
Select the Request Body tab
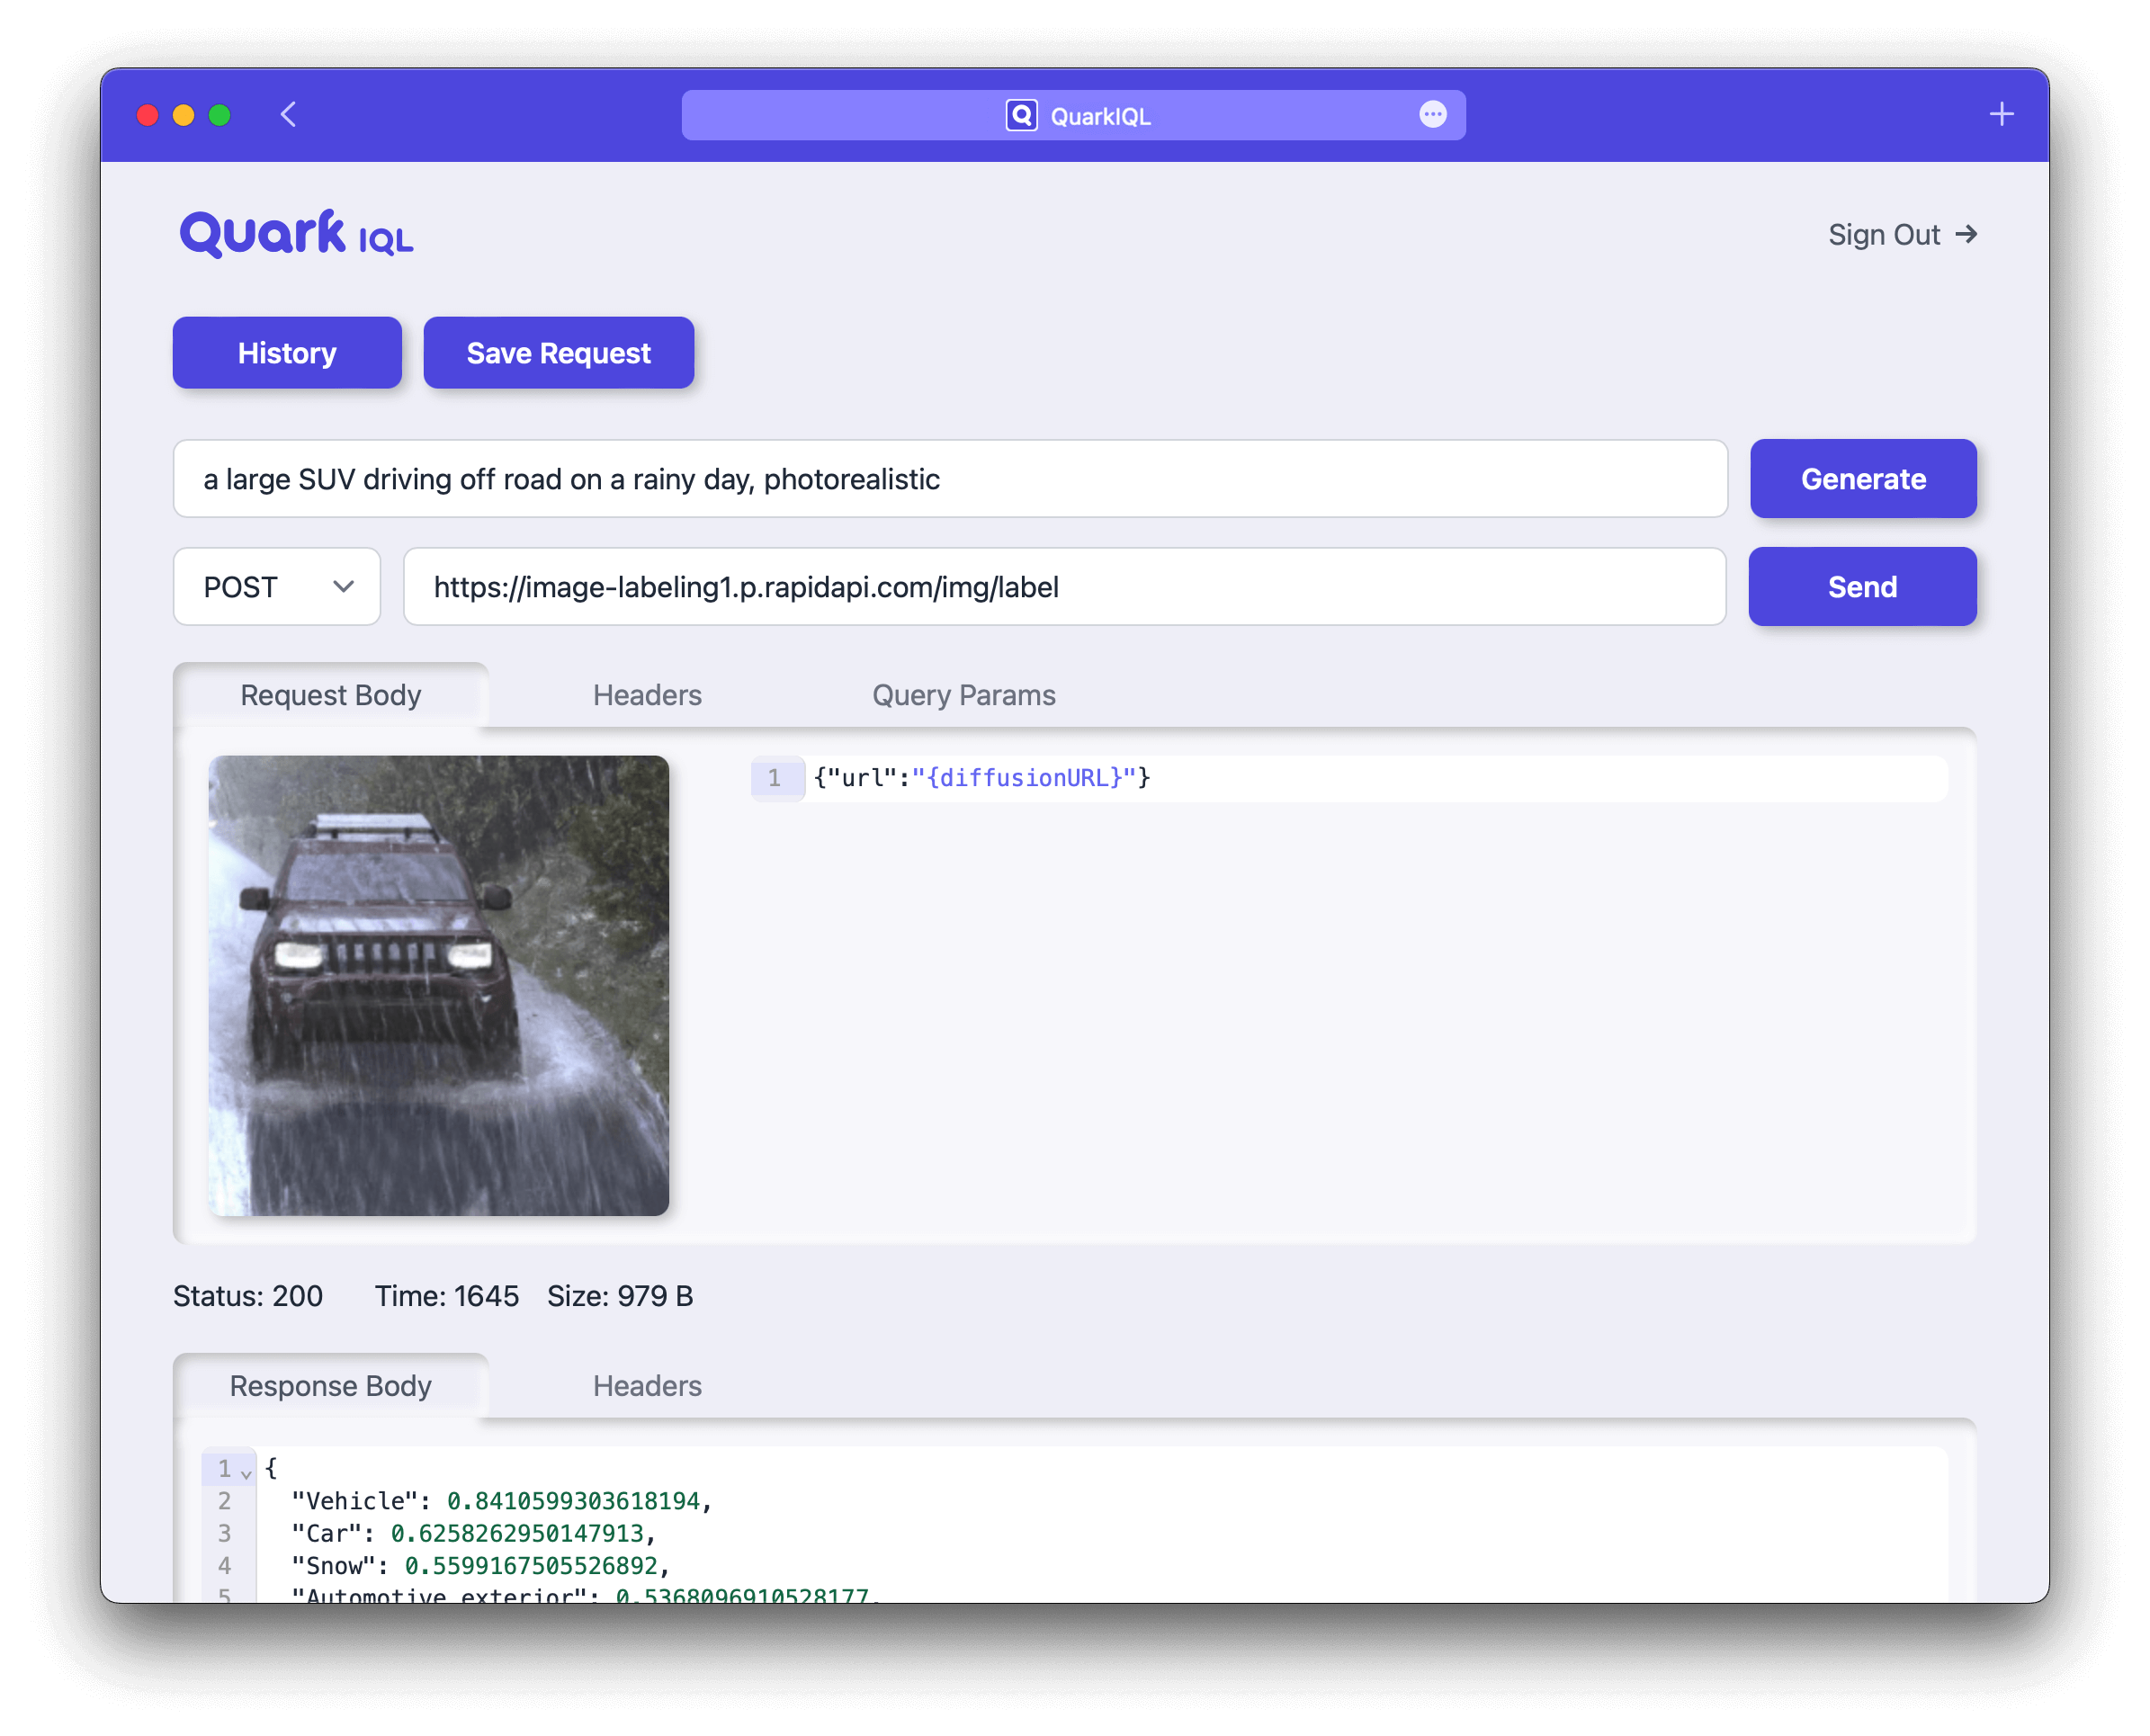point(331,695)
